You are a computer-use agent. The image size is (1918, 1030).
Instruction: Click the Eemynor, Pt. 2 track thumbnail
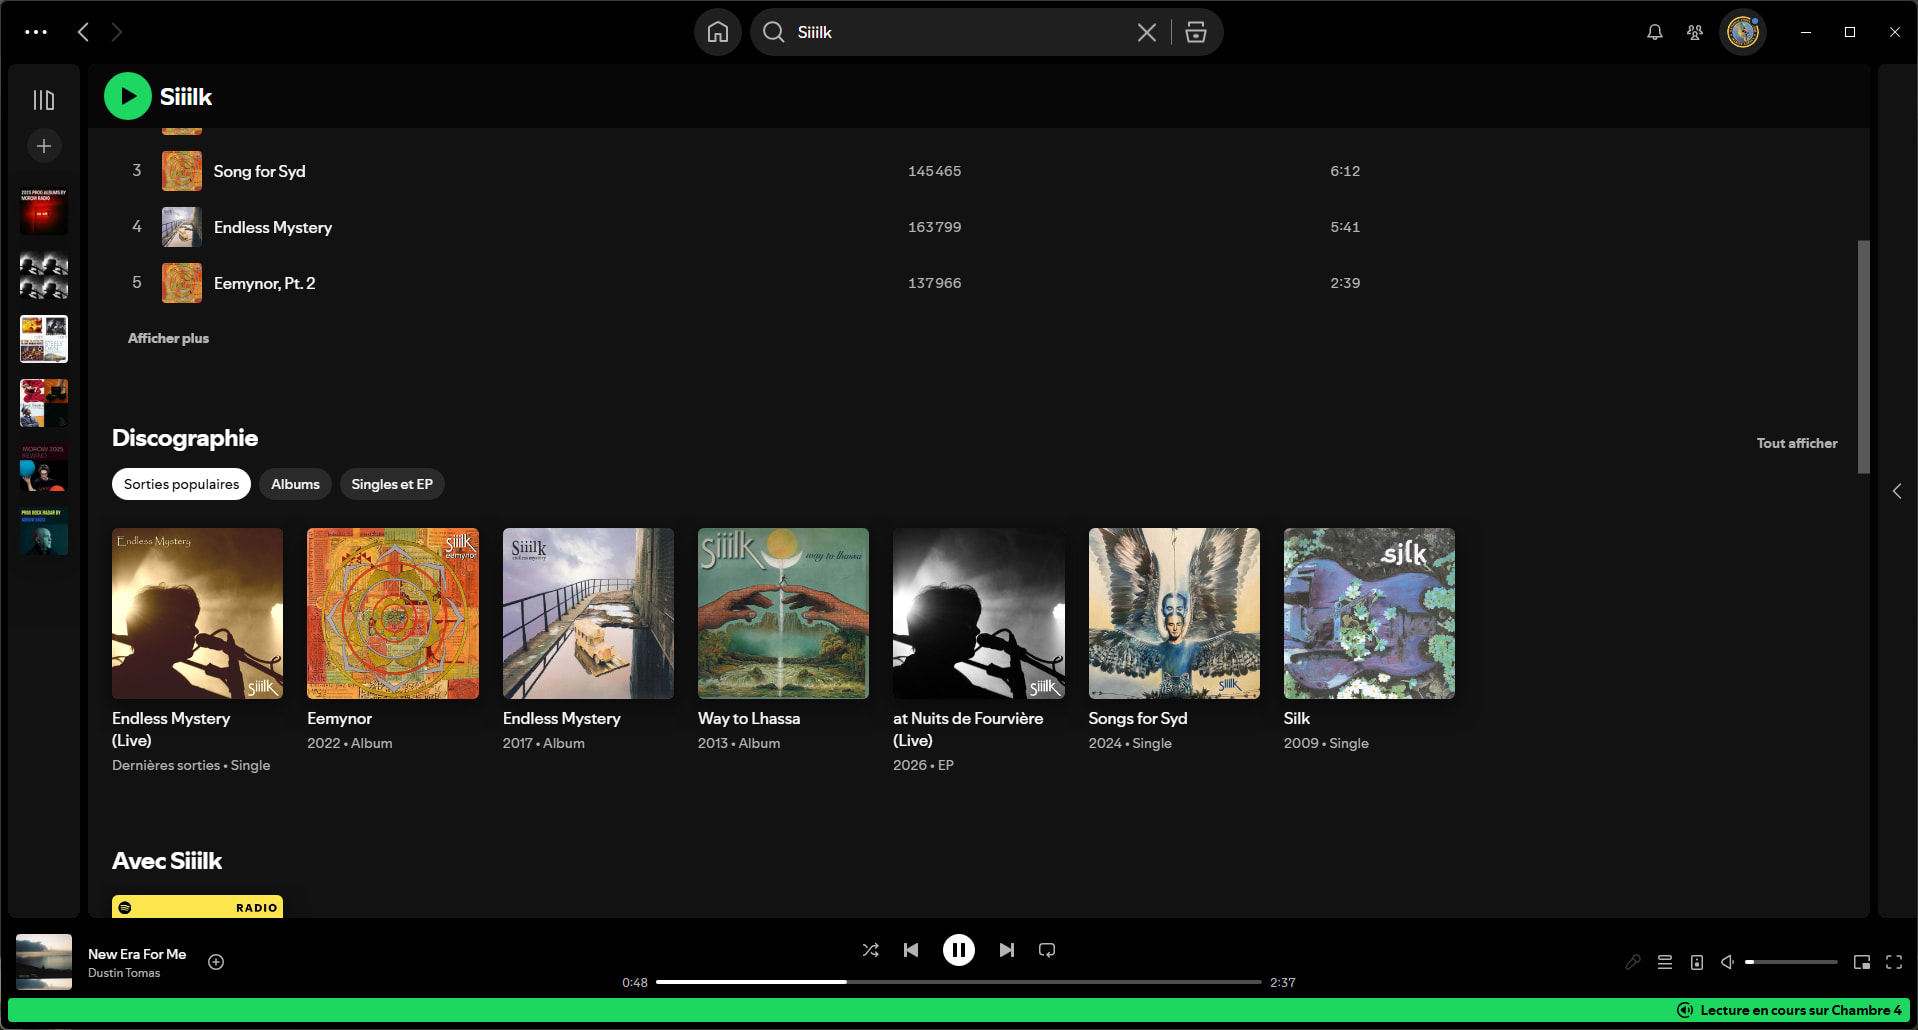182,283
